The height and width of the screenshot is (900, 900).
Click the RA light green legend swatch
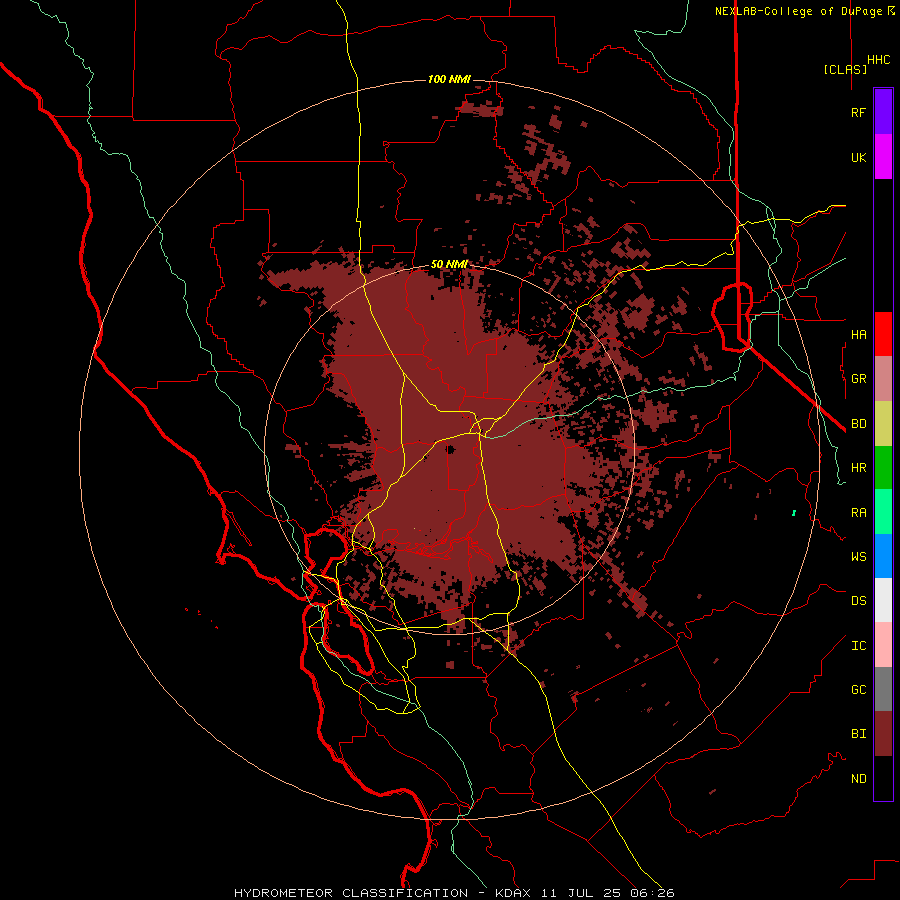(883, 512)
